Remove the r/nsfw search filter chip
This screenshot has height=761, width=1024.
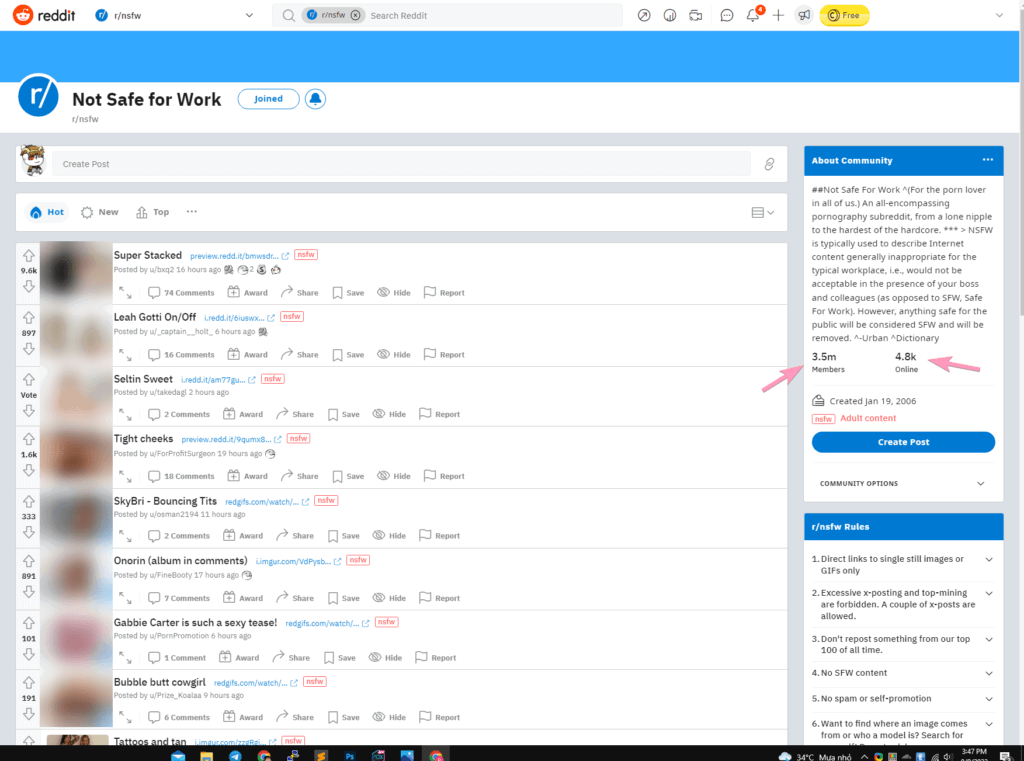[x=355, y=15]
